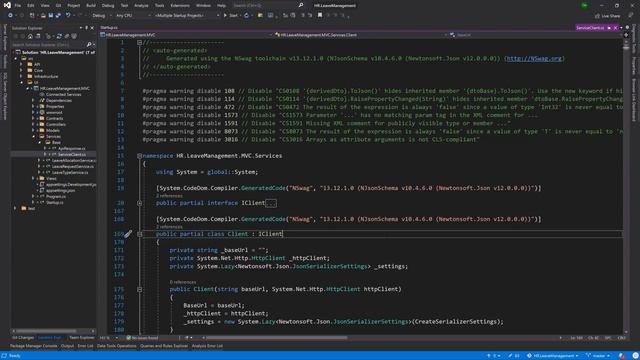Image resolution: width=640 pixels, height=360 pixels.
Task: Open the HR.LeaveManagement.MVC project navigation dropdown
Action: pyautogui.click(x=187, y=35)
